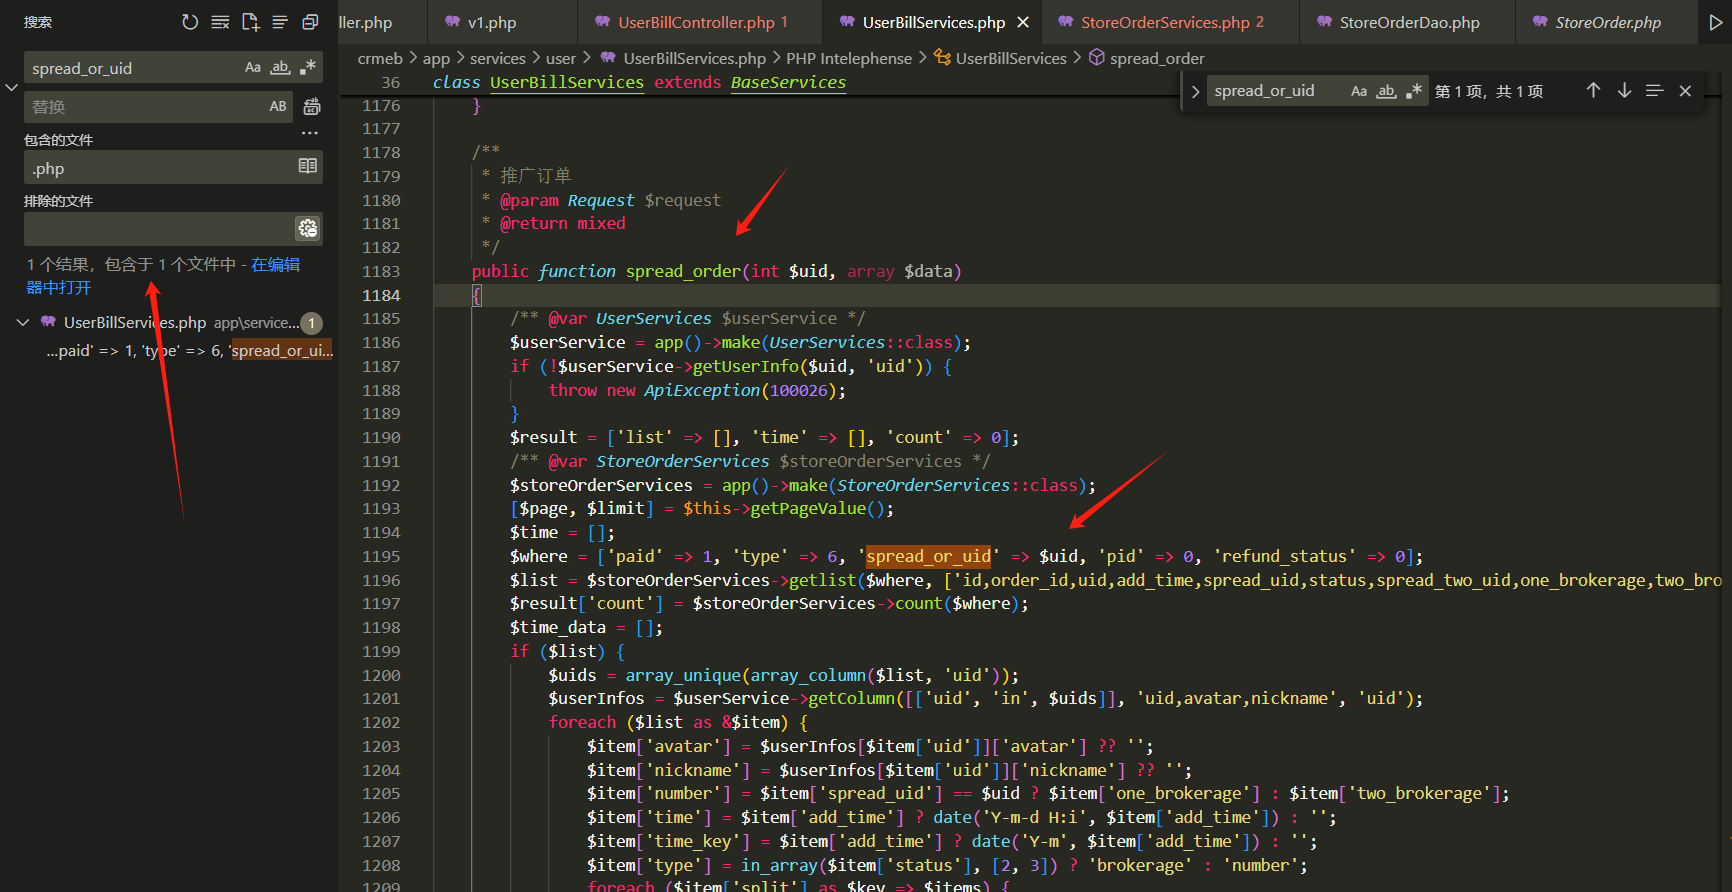Screen dimensions: 1732x892
Task: Switch results to tree view icon
Action: pos(280,22)
